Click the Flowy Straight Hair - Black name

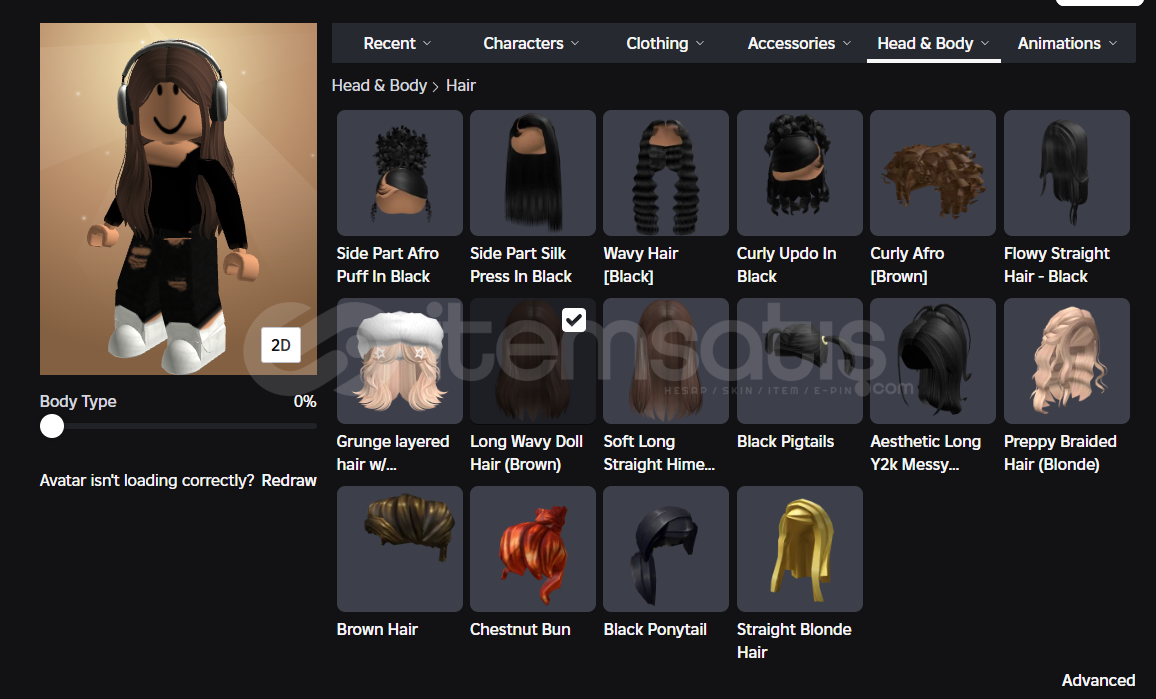coord(1056,265)
